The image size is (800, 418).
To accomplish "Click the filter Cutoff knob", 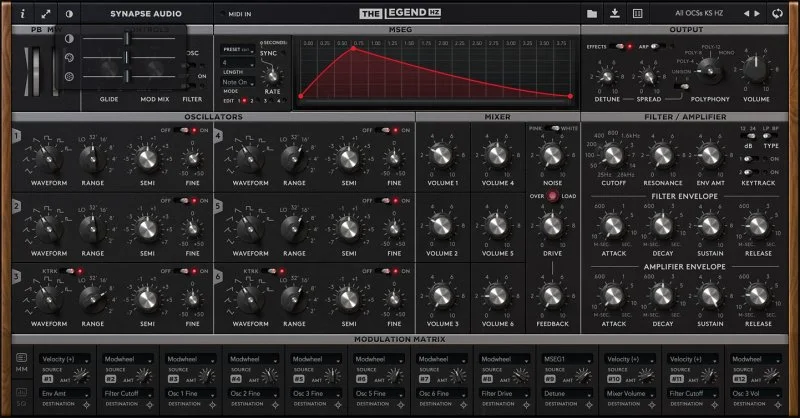I will click(x=613, y=156).
